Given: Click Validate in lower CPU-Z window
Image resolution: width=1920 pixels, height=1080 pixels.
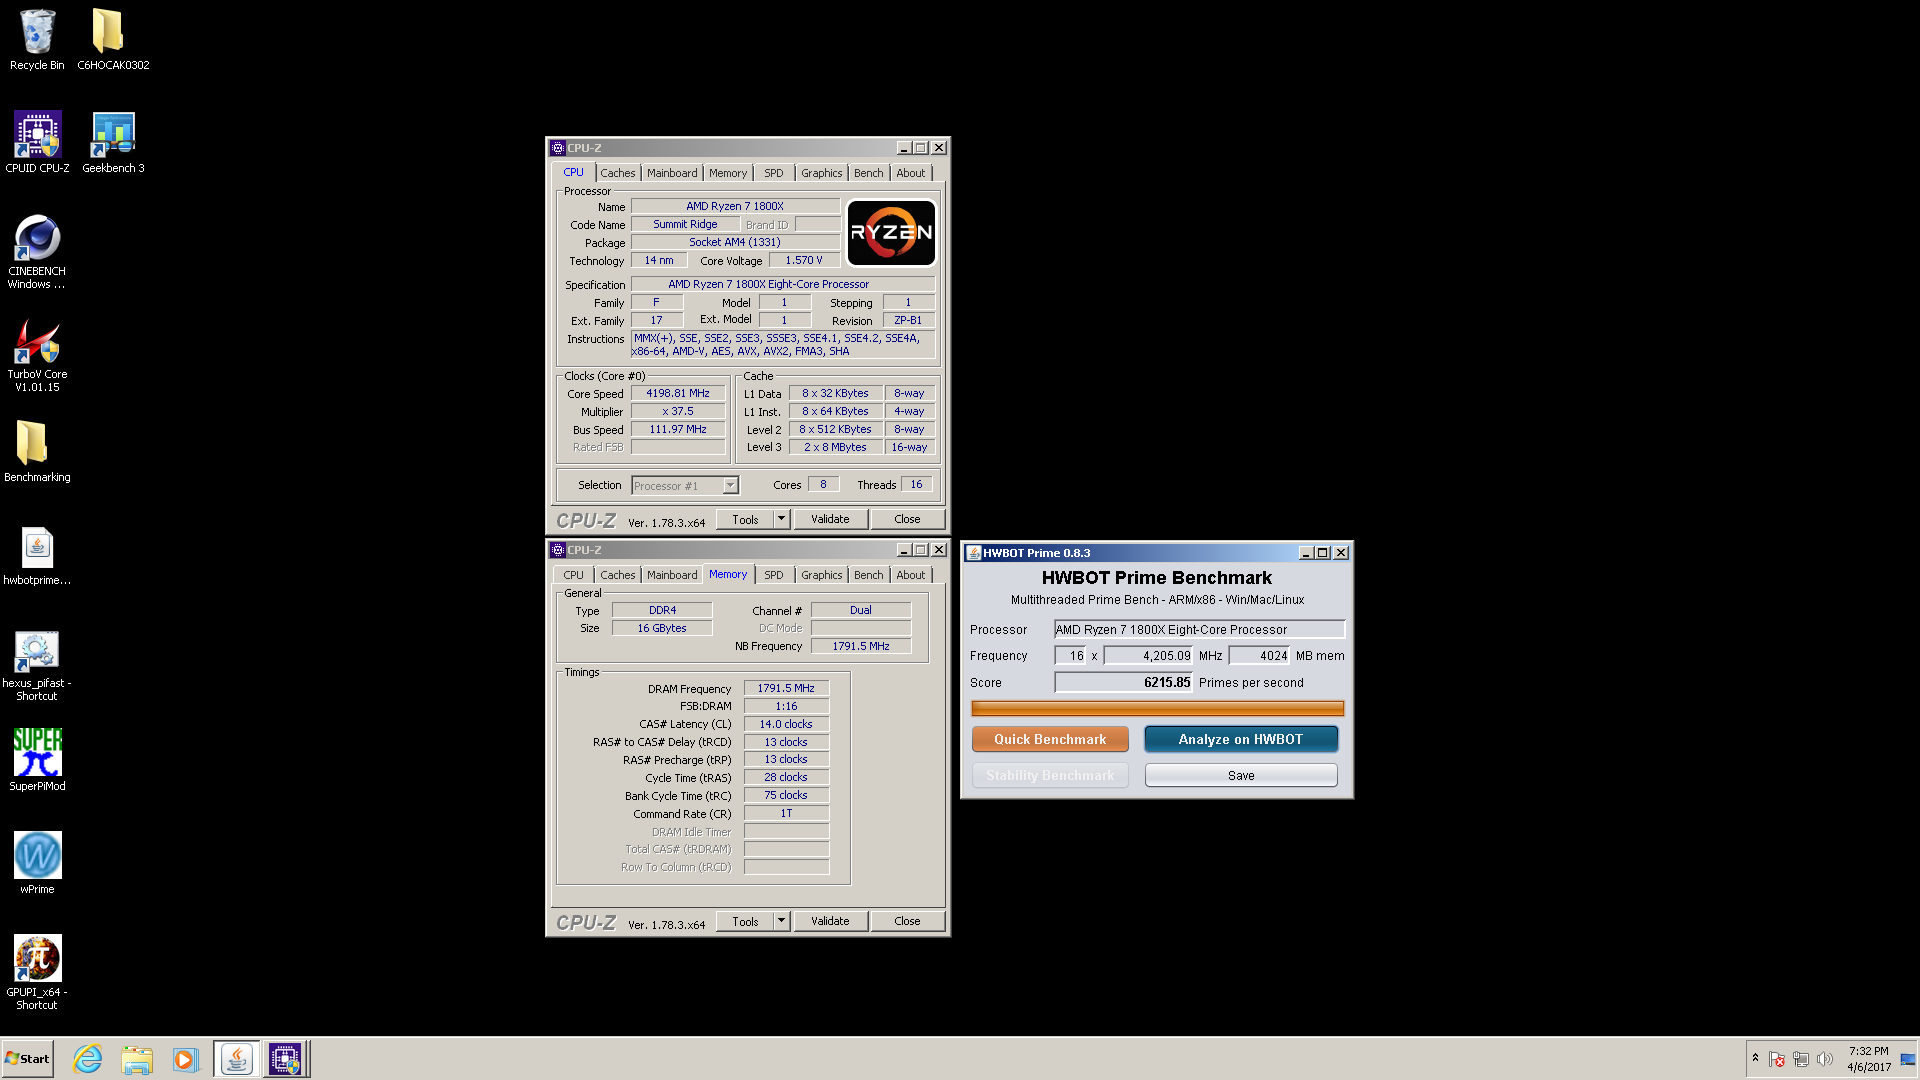Looking at the screenshot, I should click(830, 921).
